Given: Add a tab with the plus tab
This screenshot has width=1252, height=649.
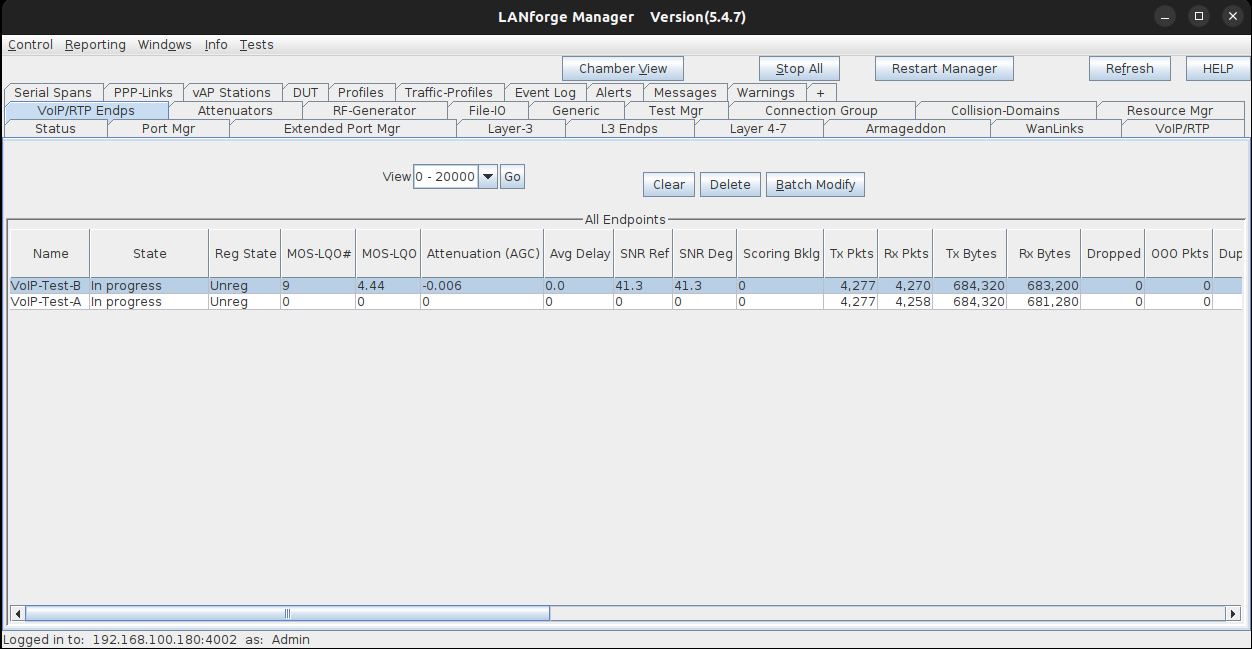Looking at the screenshot, I should (x=821, y=92).
